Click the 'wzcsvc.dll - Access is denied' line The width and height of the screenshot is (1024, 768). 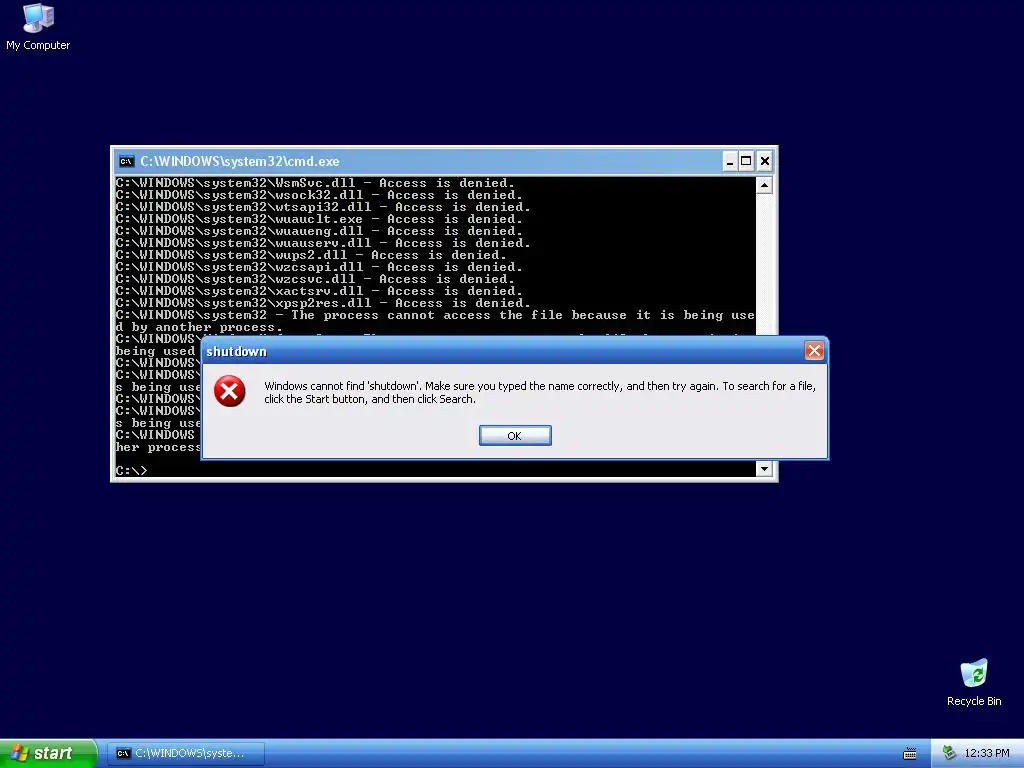[315, 279]
